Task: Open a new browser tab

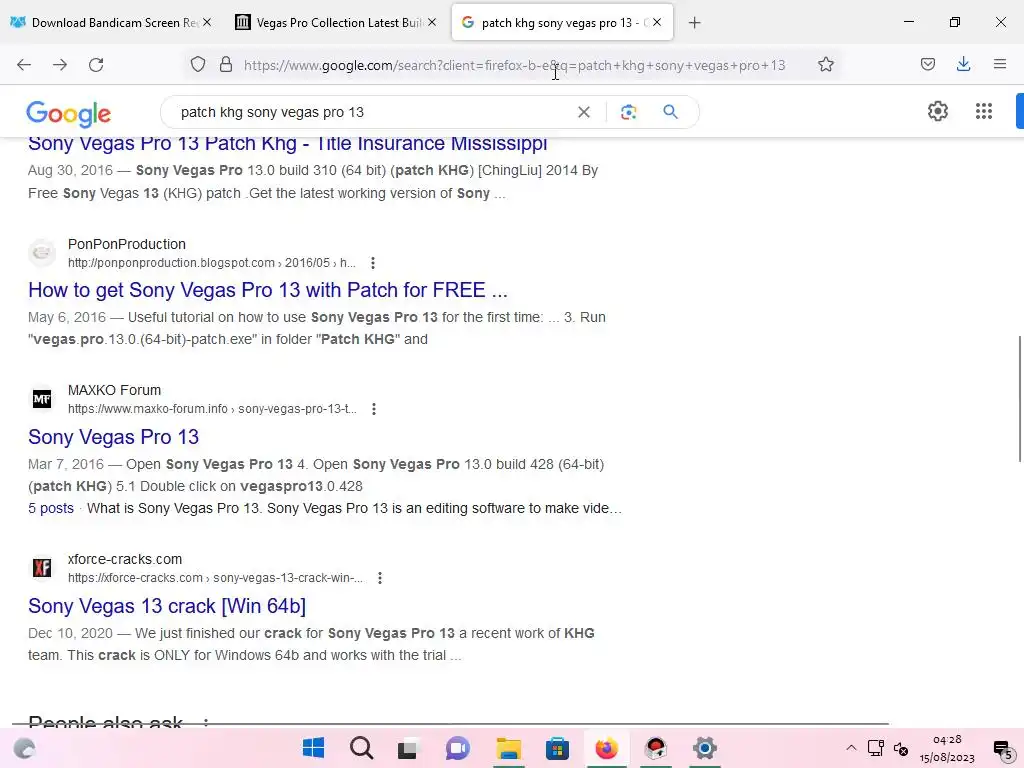Action: point(694,23)
